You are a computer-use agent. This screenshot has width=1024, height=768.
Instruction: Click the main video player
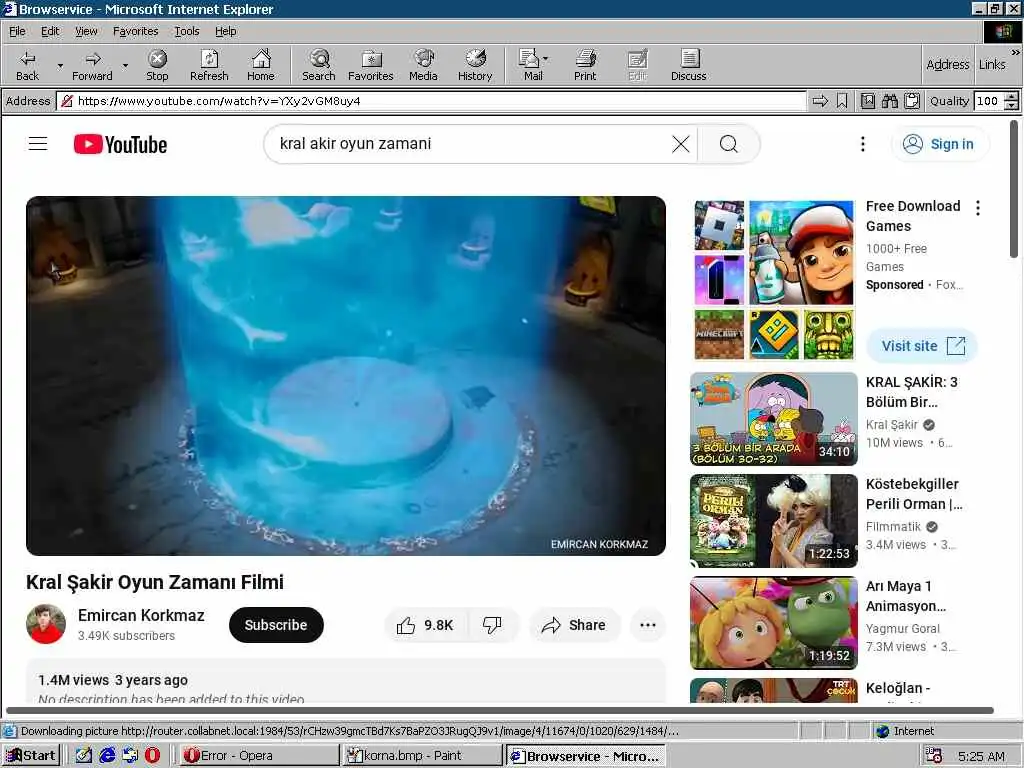pyautogui.click(x=346, y=376)
